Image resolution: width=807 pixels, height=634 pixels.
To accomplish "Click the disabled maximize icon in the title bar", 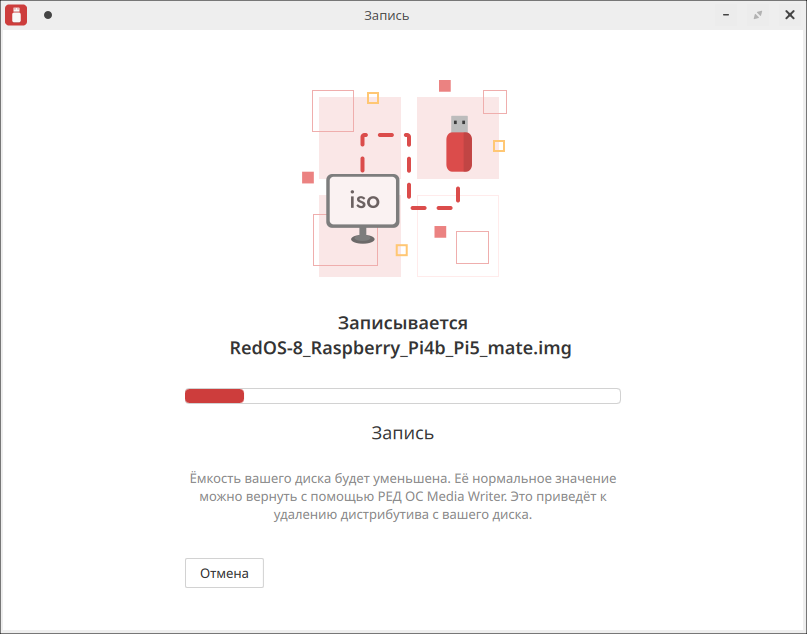I will click(x=758, y=15).
